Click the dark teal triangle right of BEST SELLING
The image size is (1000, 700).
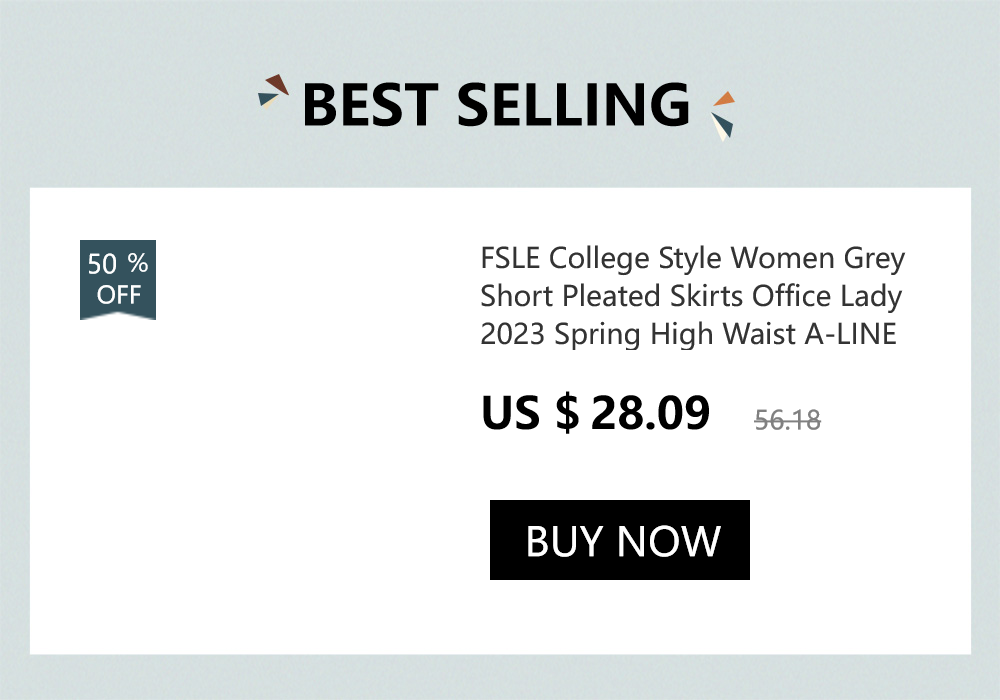tap(726, 125)
